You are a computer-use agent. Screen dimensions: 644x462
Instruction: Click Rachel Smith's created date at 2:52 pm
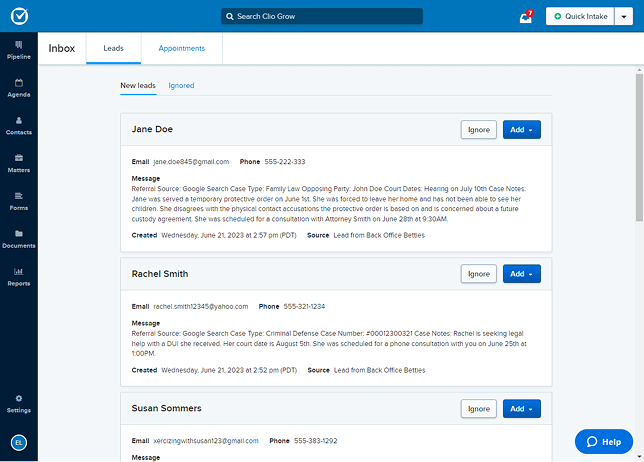click(x=229, y=370)
